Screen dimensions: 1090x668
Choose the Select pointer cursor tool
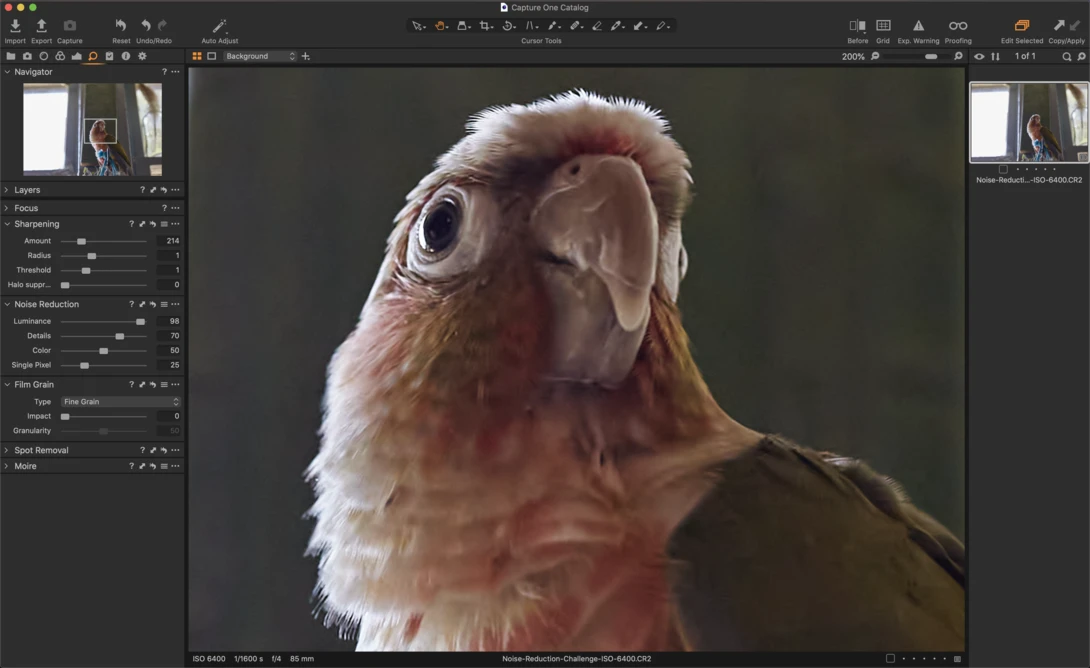click(418, 26)
